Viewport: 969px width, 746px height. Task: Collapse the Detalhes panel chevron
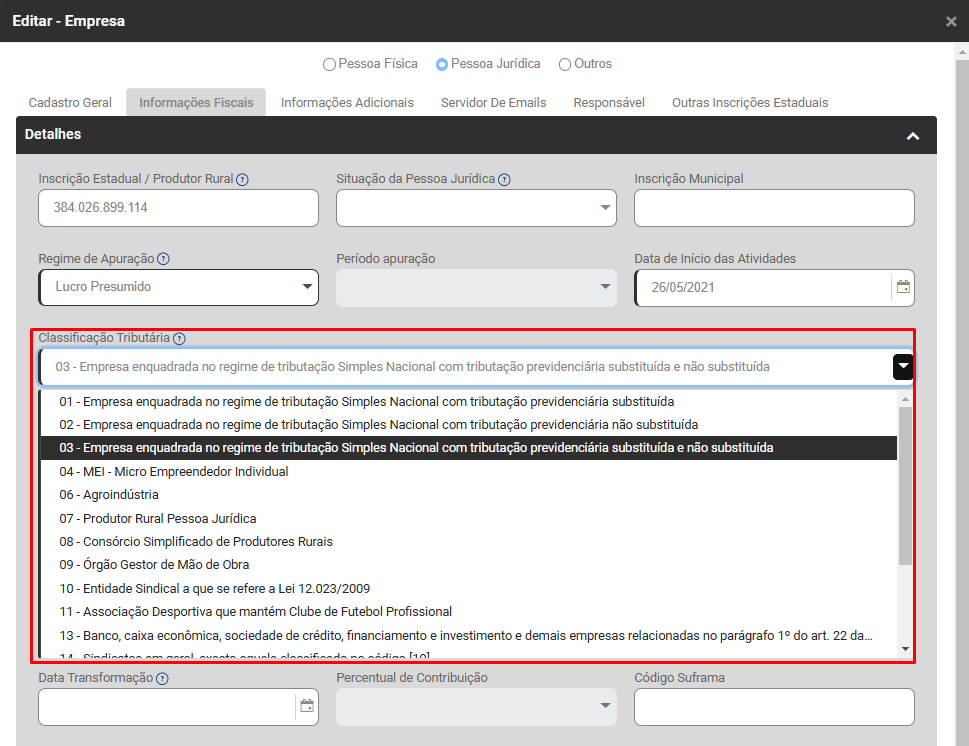pyautogui.click(x=912, y=136)
